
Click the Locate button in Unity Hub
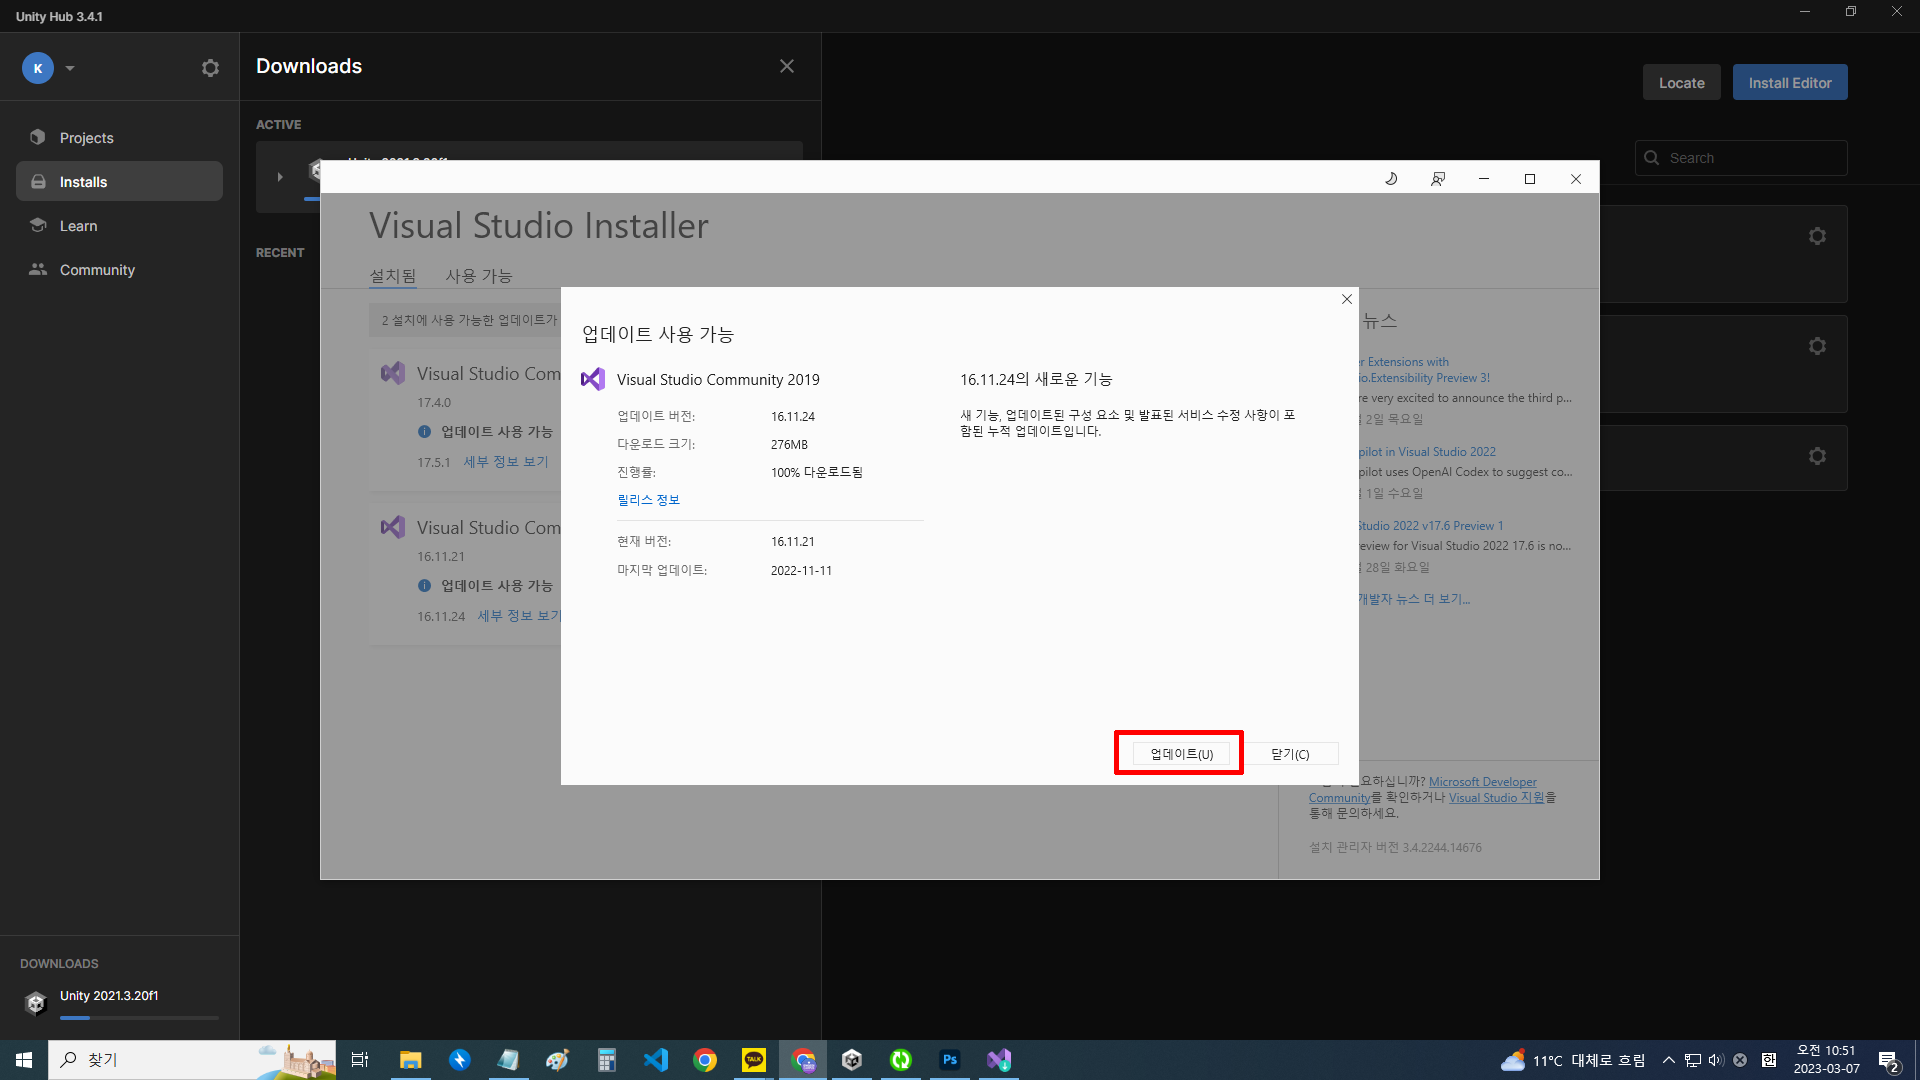pyautogui.click(x=1681, y=83)
